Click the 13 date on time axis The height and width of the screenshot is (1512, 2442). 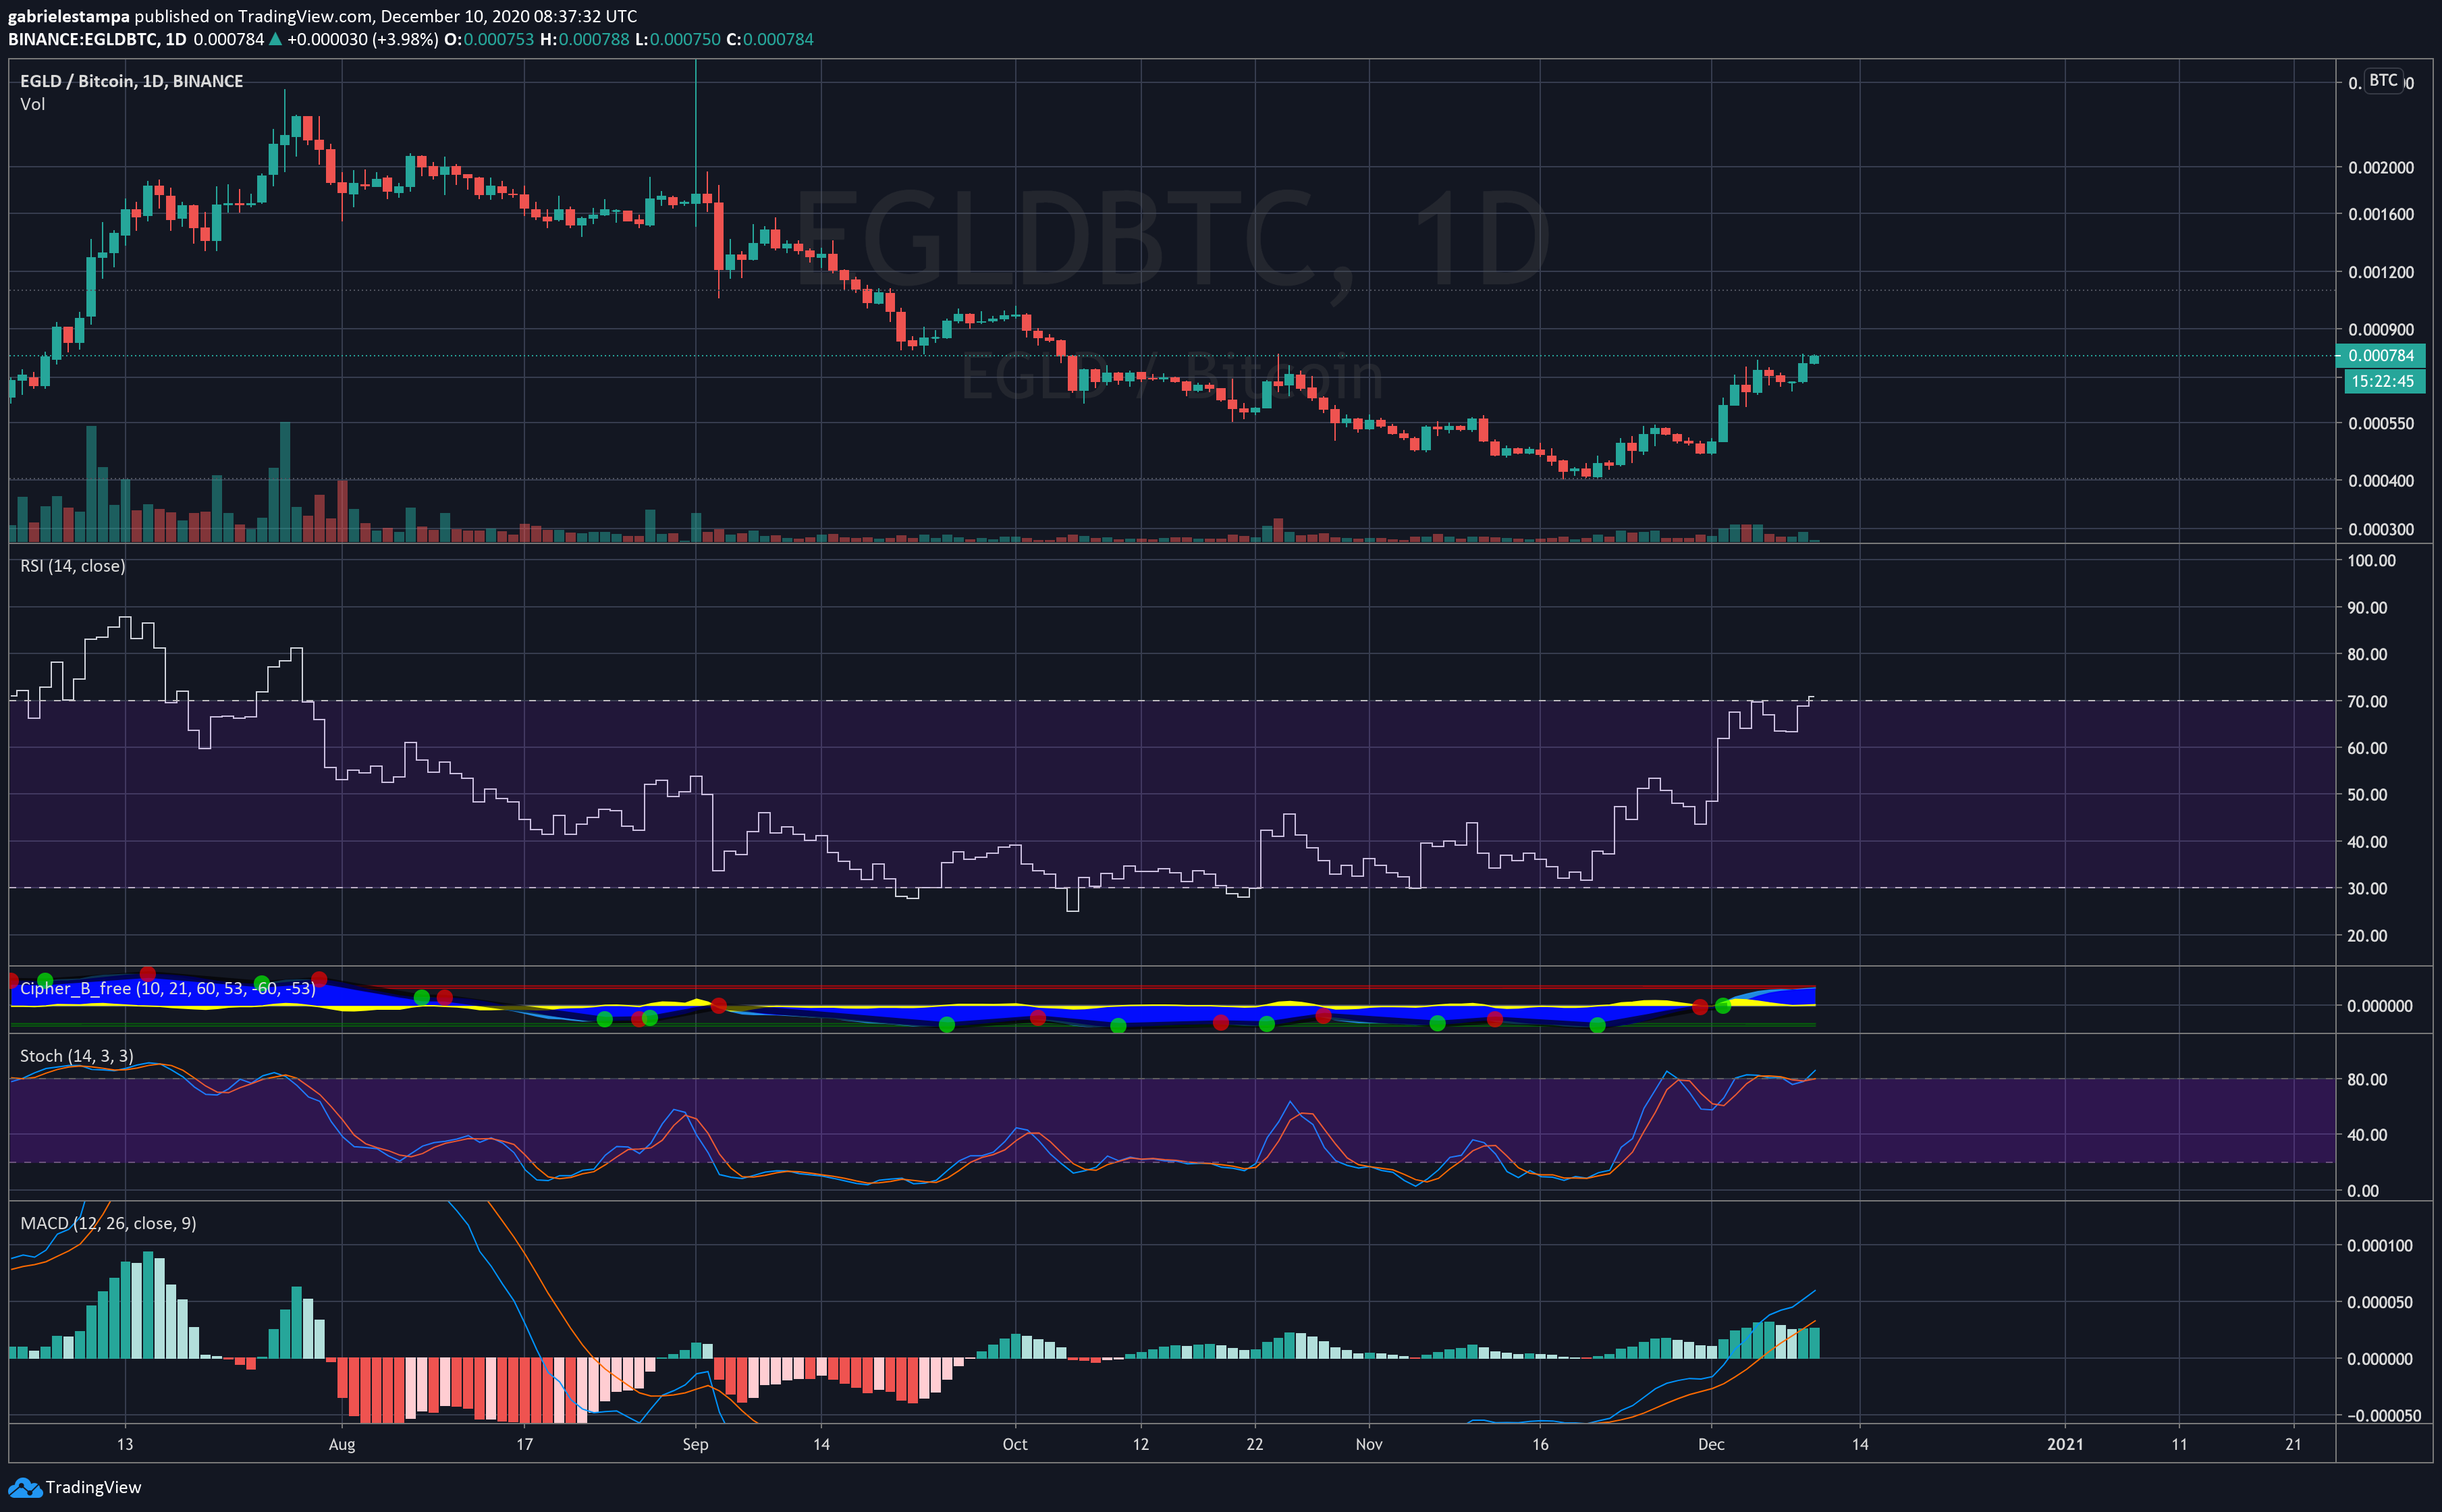pyautogui.click(x=125, y=1444)
